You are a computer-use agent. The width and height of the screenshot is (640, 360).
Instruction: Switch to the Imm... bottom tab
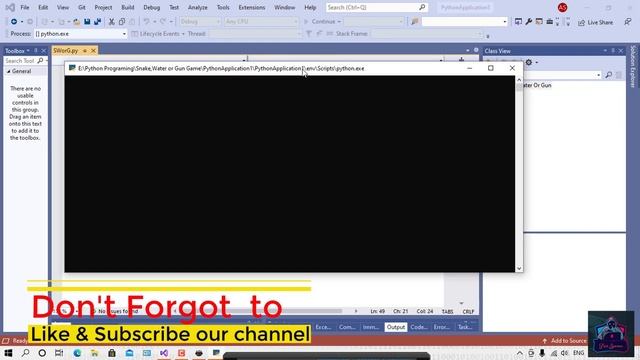click(371, 327)
